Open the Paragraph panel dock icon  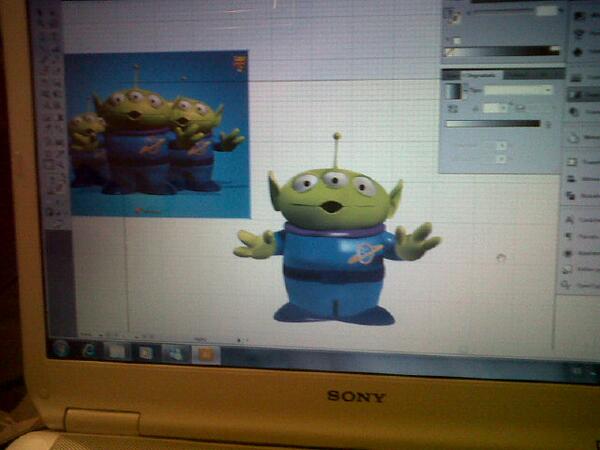569,236
